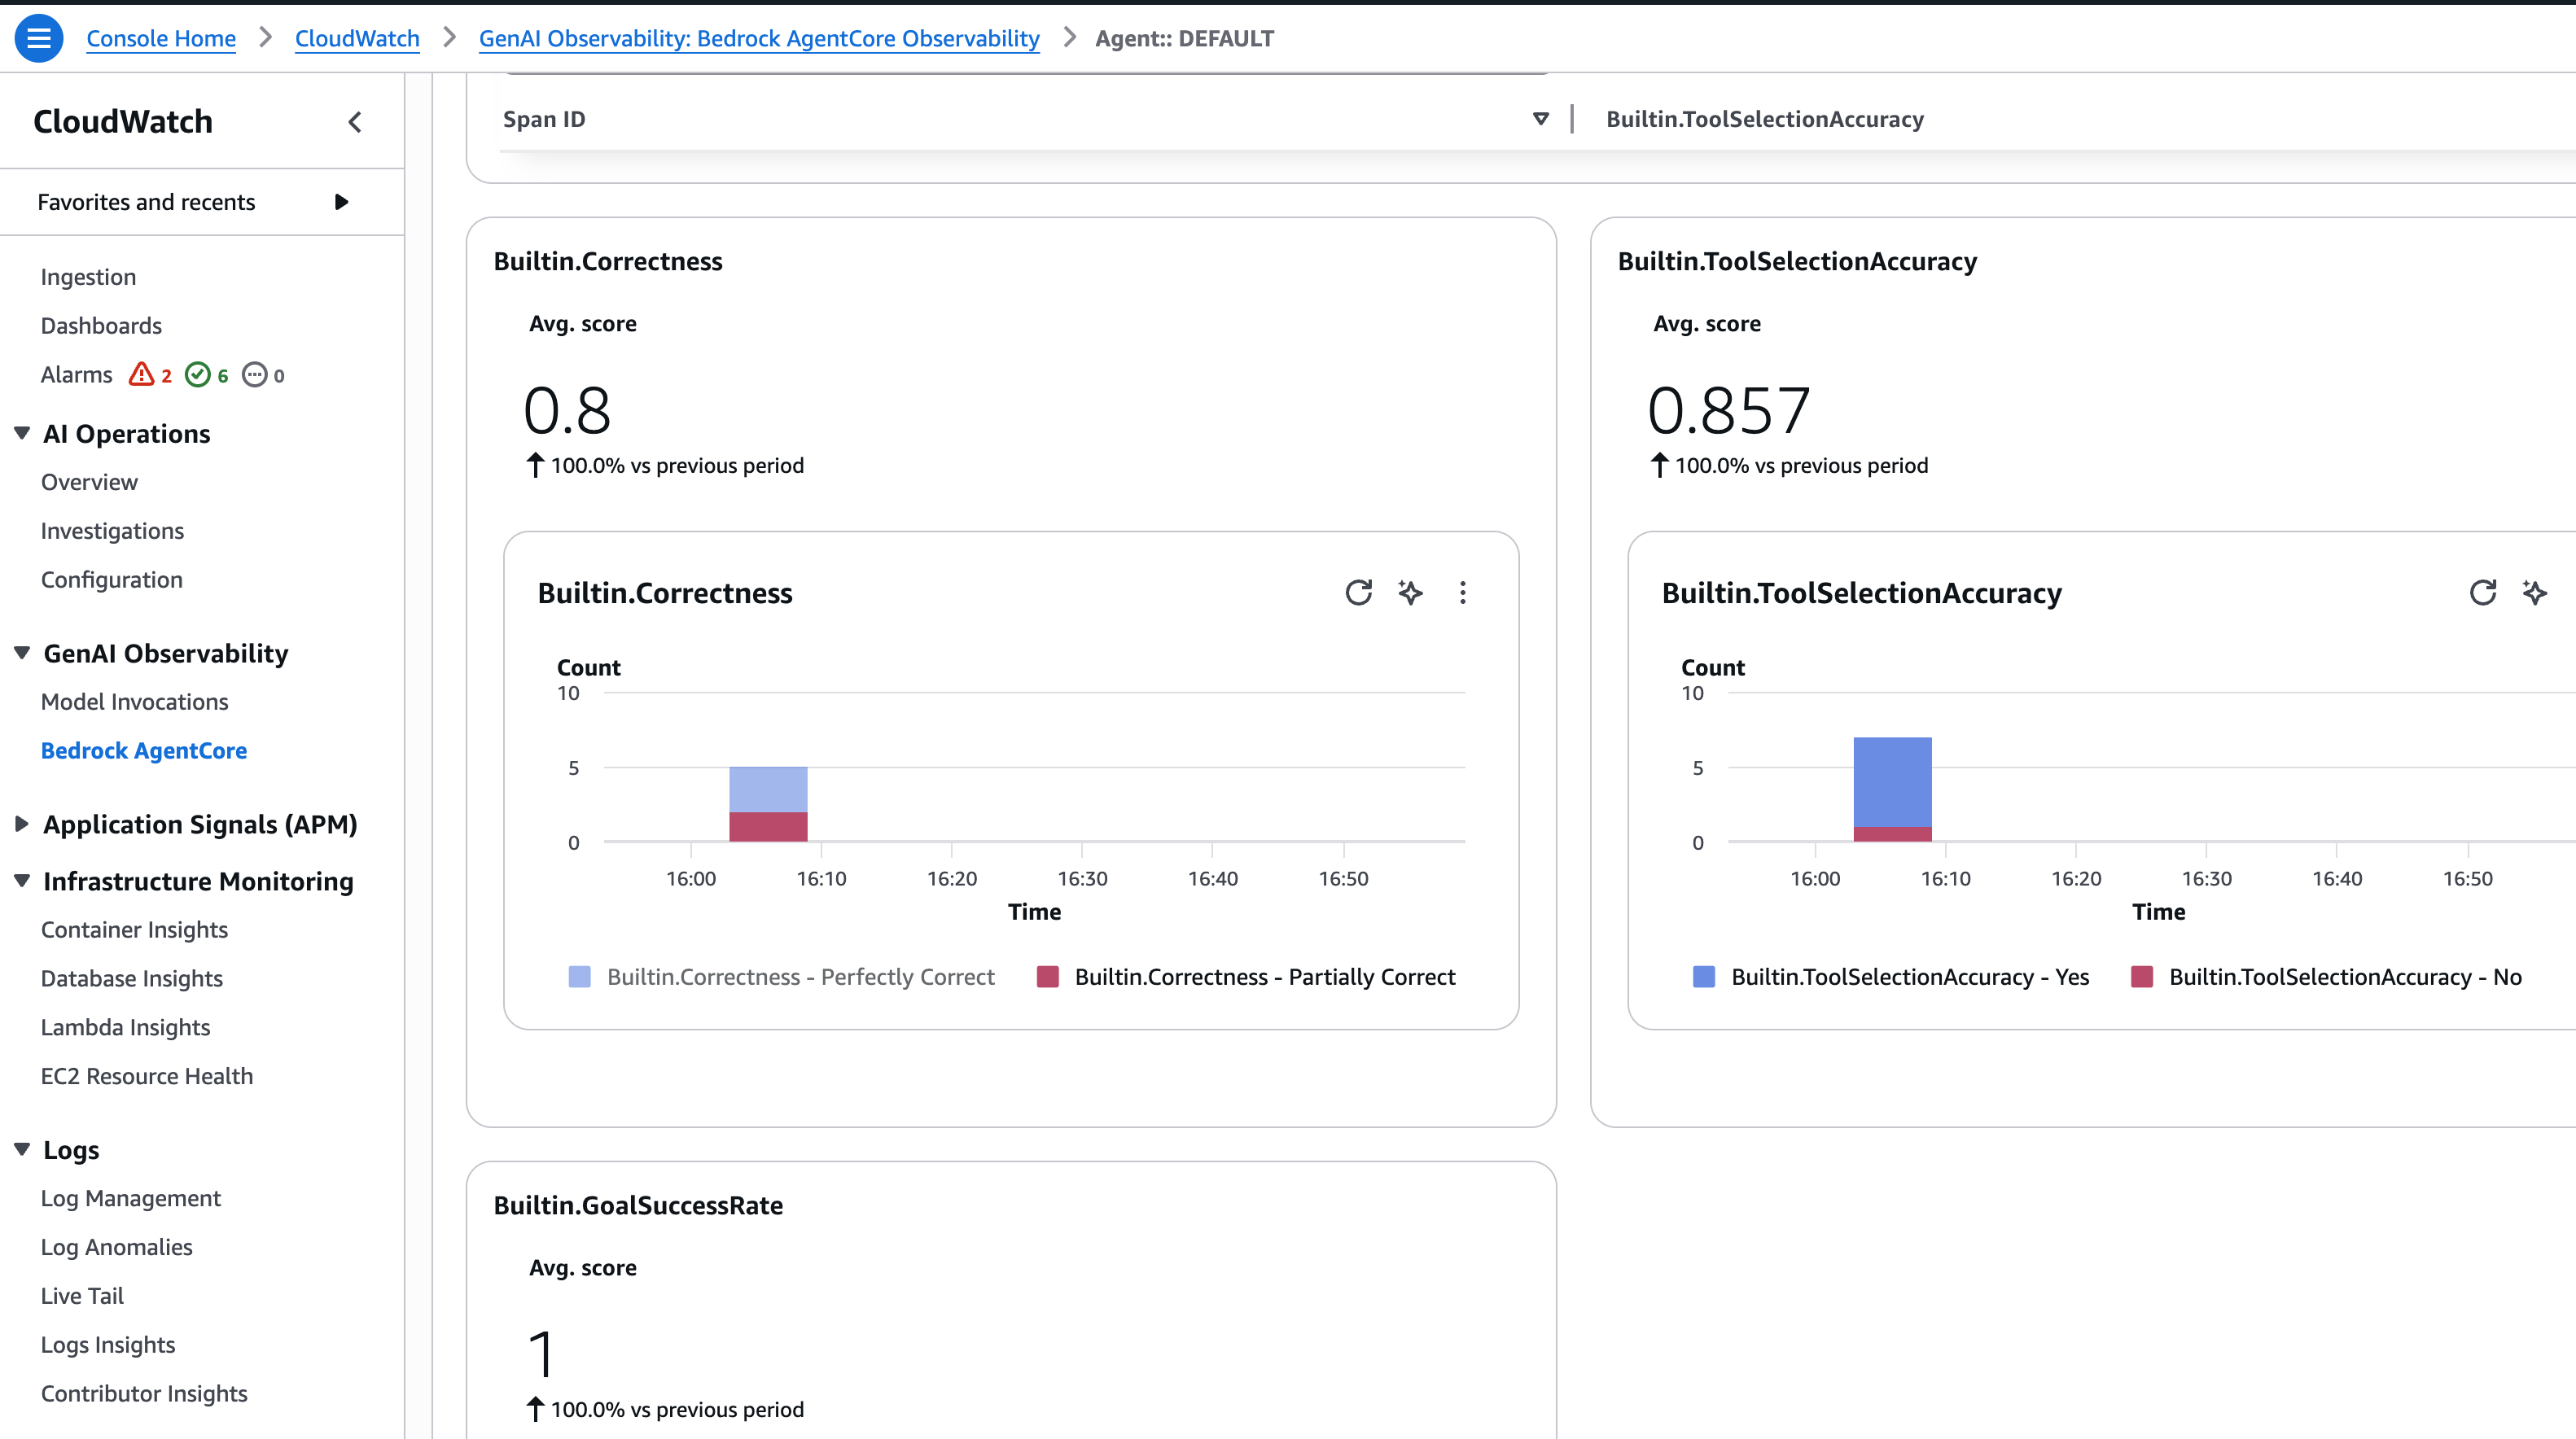Screen dimensions: 2576x1439
Task: Click the green OK alarms icon
Action: pyautogui.click(x=198, y=375)
